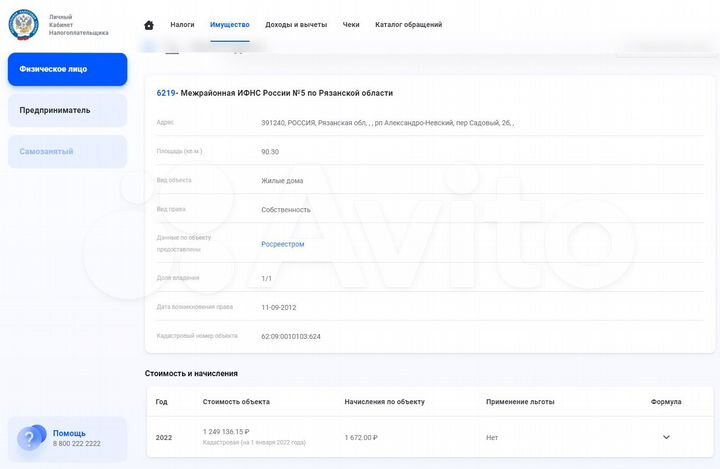Image resolution: width=720 pixels, height=469 pixels.
Task: Click the Federal Tax Service logo emblem
Action: point(22,23)
